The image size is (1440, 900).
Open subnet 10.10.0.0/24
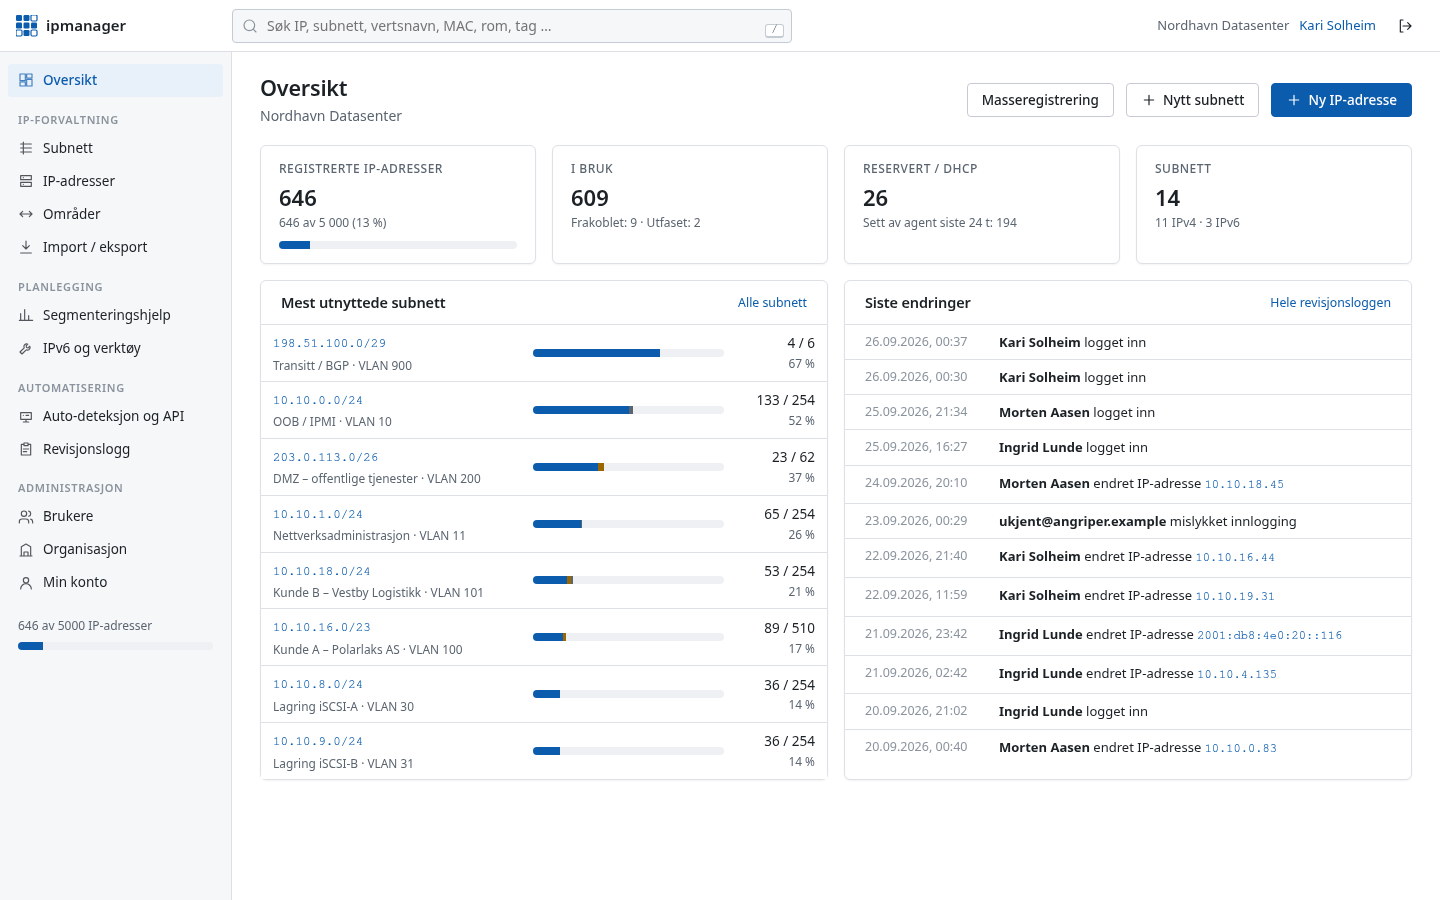[x=318, y=400]
